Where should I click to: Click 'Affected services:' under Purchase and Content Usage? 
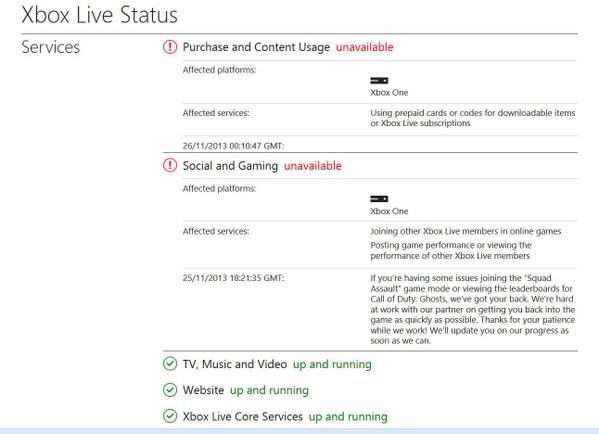tap(216, 113)
